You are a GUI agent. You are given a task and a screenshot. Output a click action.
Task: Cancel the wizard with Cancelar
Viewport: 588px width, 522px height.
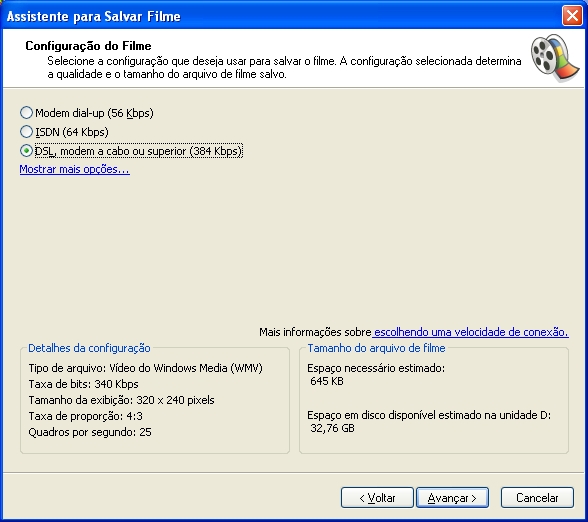click(x=537, y=498)
